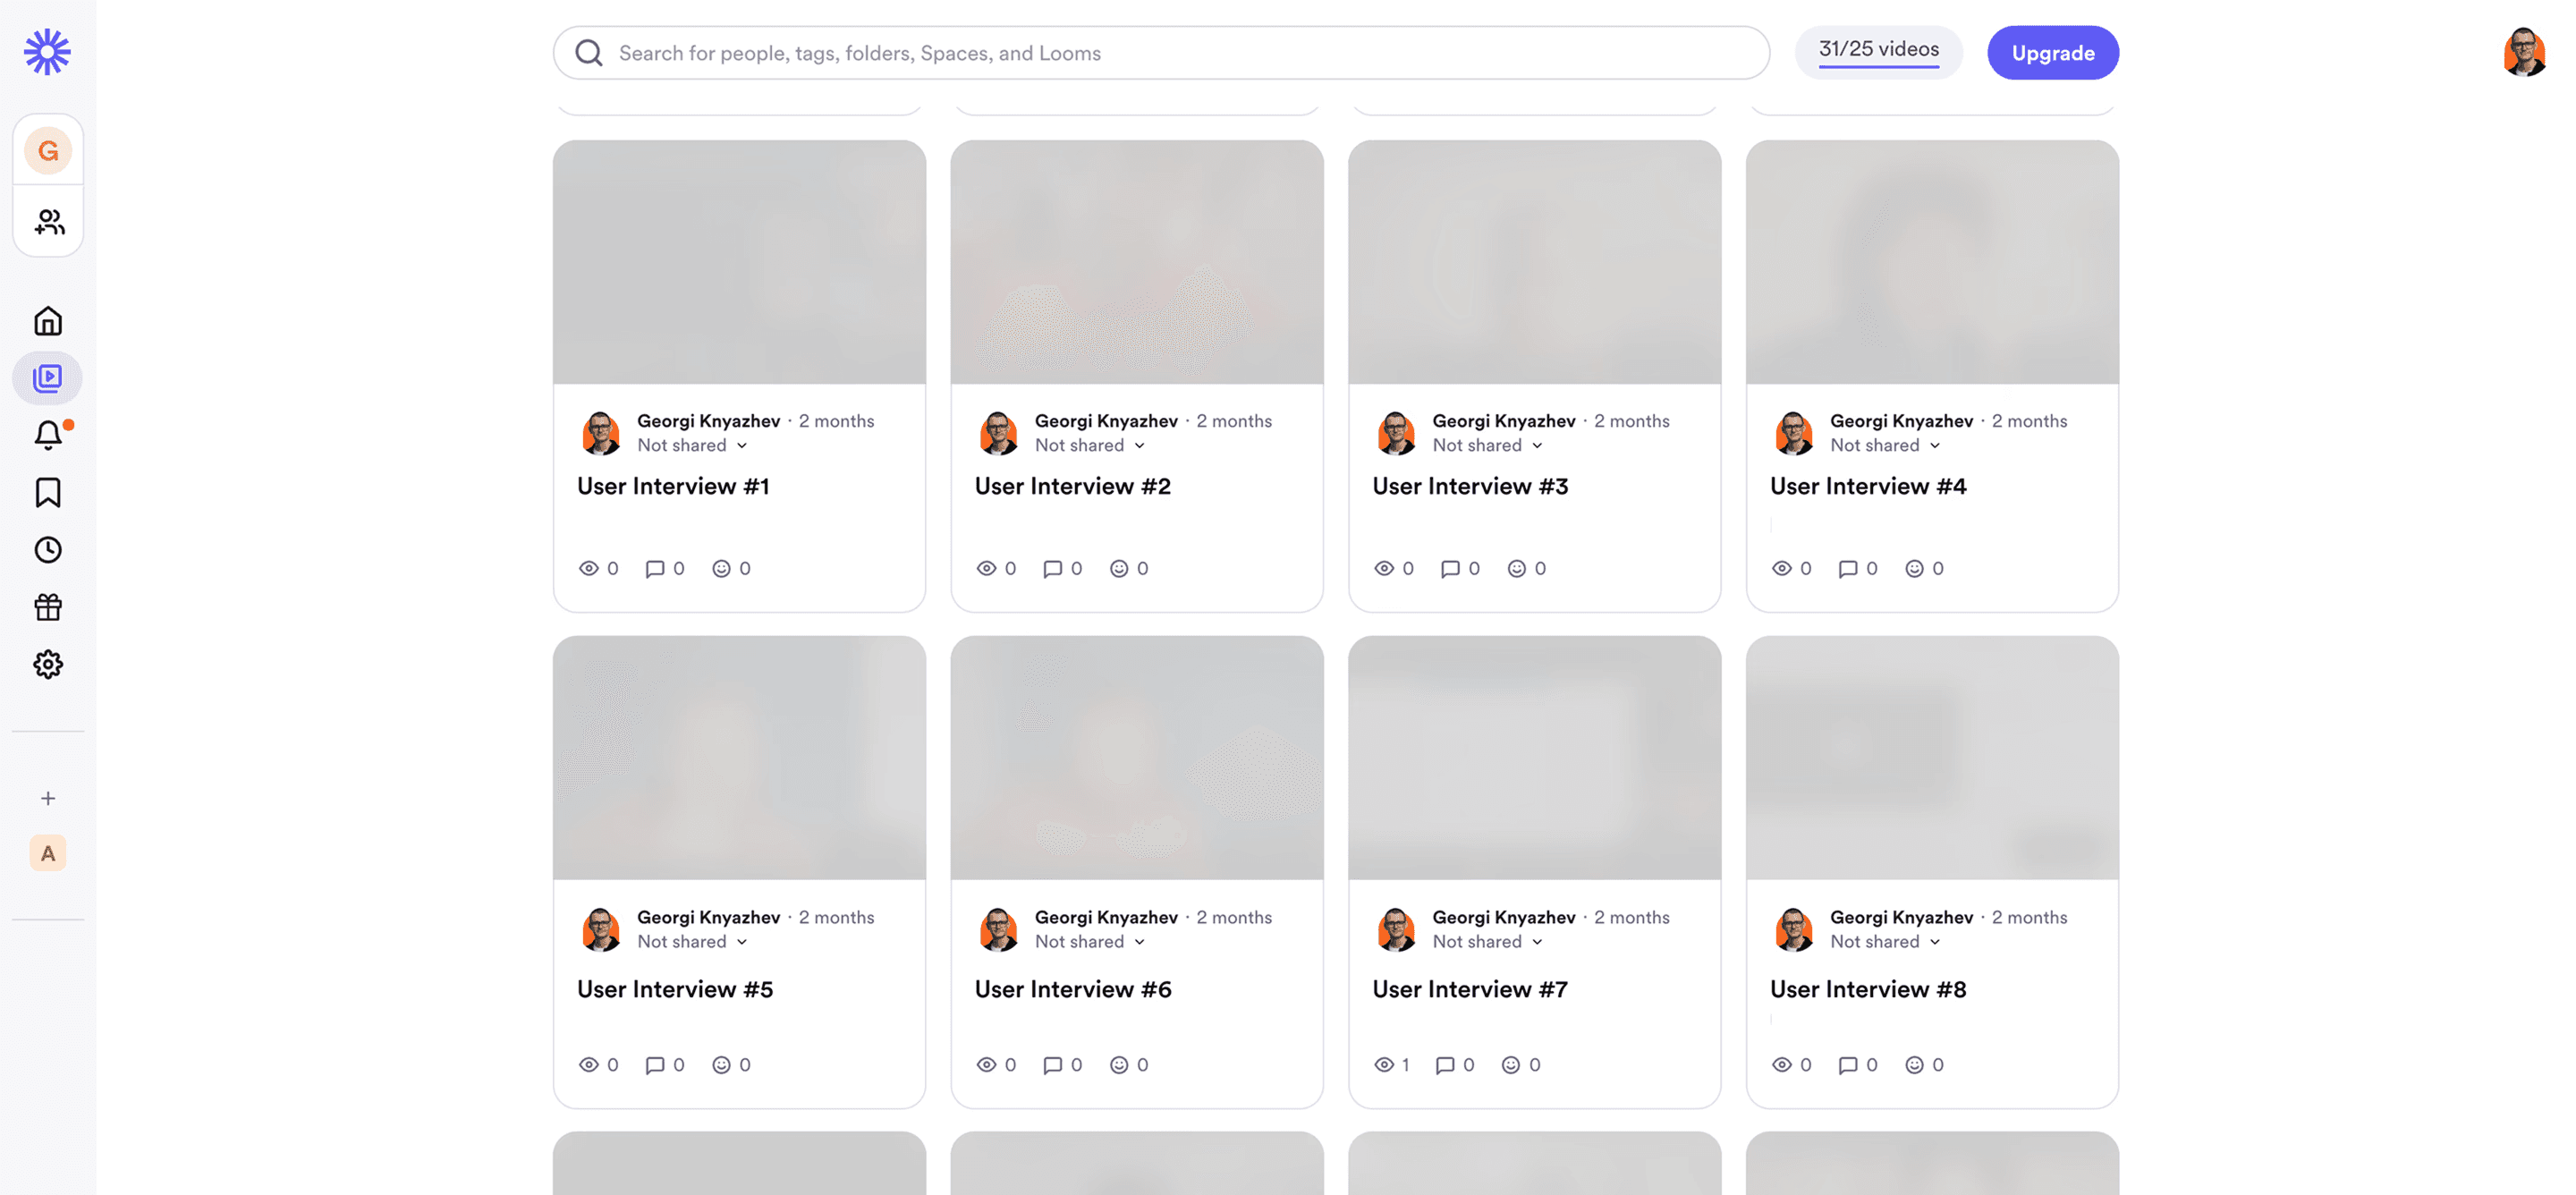Expand Not shared dropdown on User Interview #5

(693, 942)
